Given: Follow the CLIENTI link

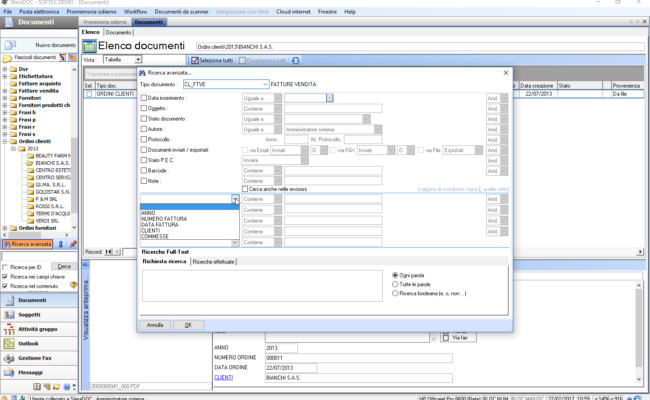Looking at the screenshot, I should pos(223,377).
